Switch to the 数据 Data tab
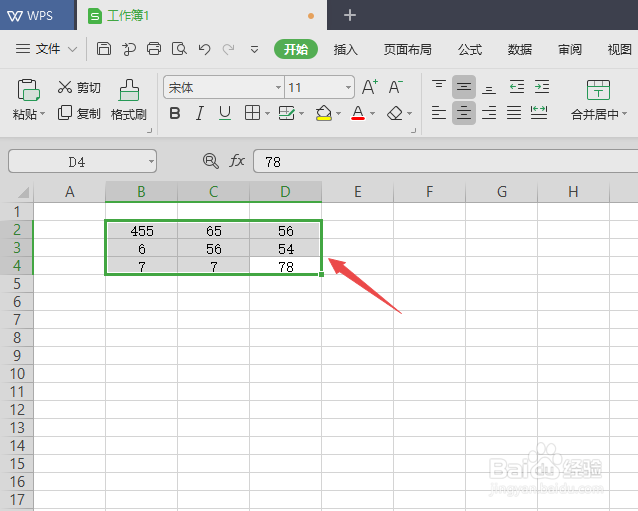Image resolution: width=638 pixels, height=511 pixels. point(520,50)
